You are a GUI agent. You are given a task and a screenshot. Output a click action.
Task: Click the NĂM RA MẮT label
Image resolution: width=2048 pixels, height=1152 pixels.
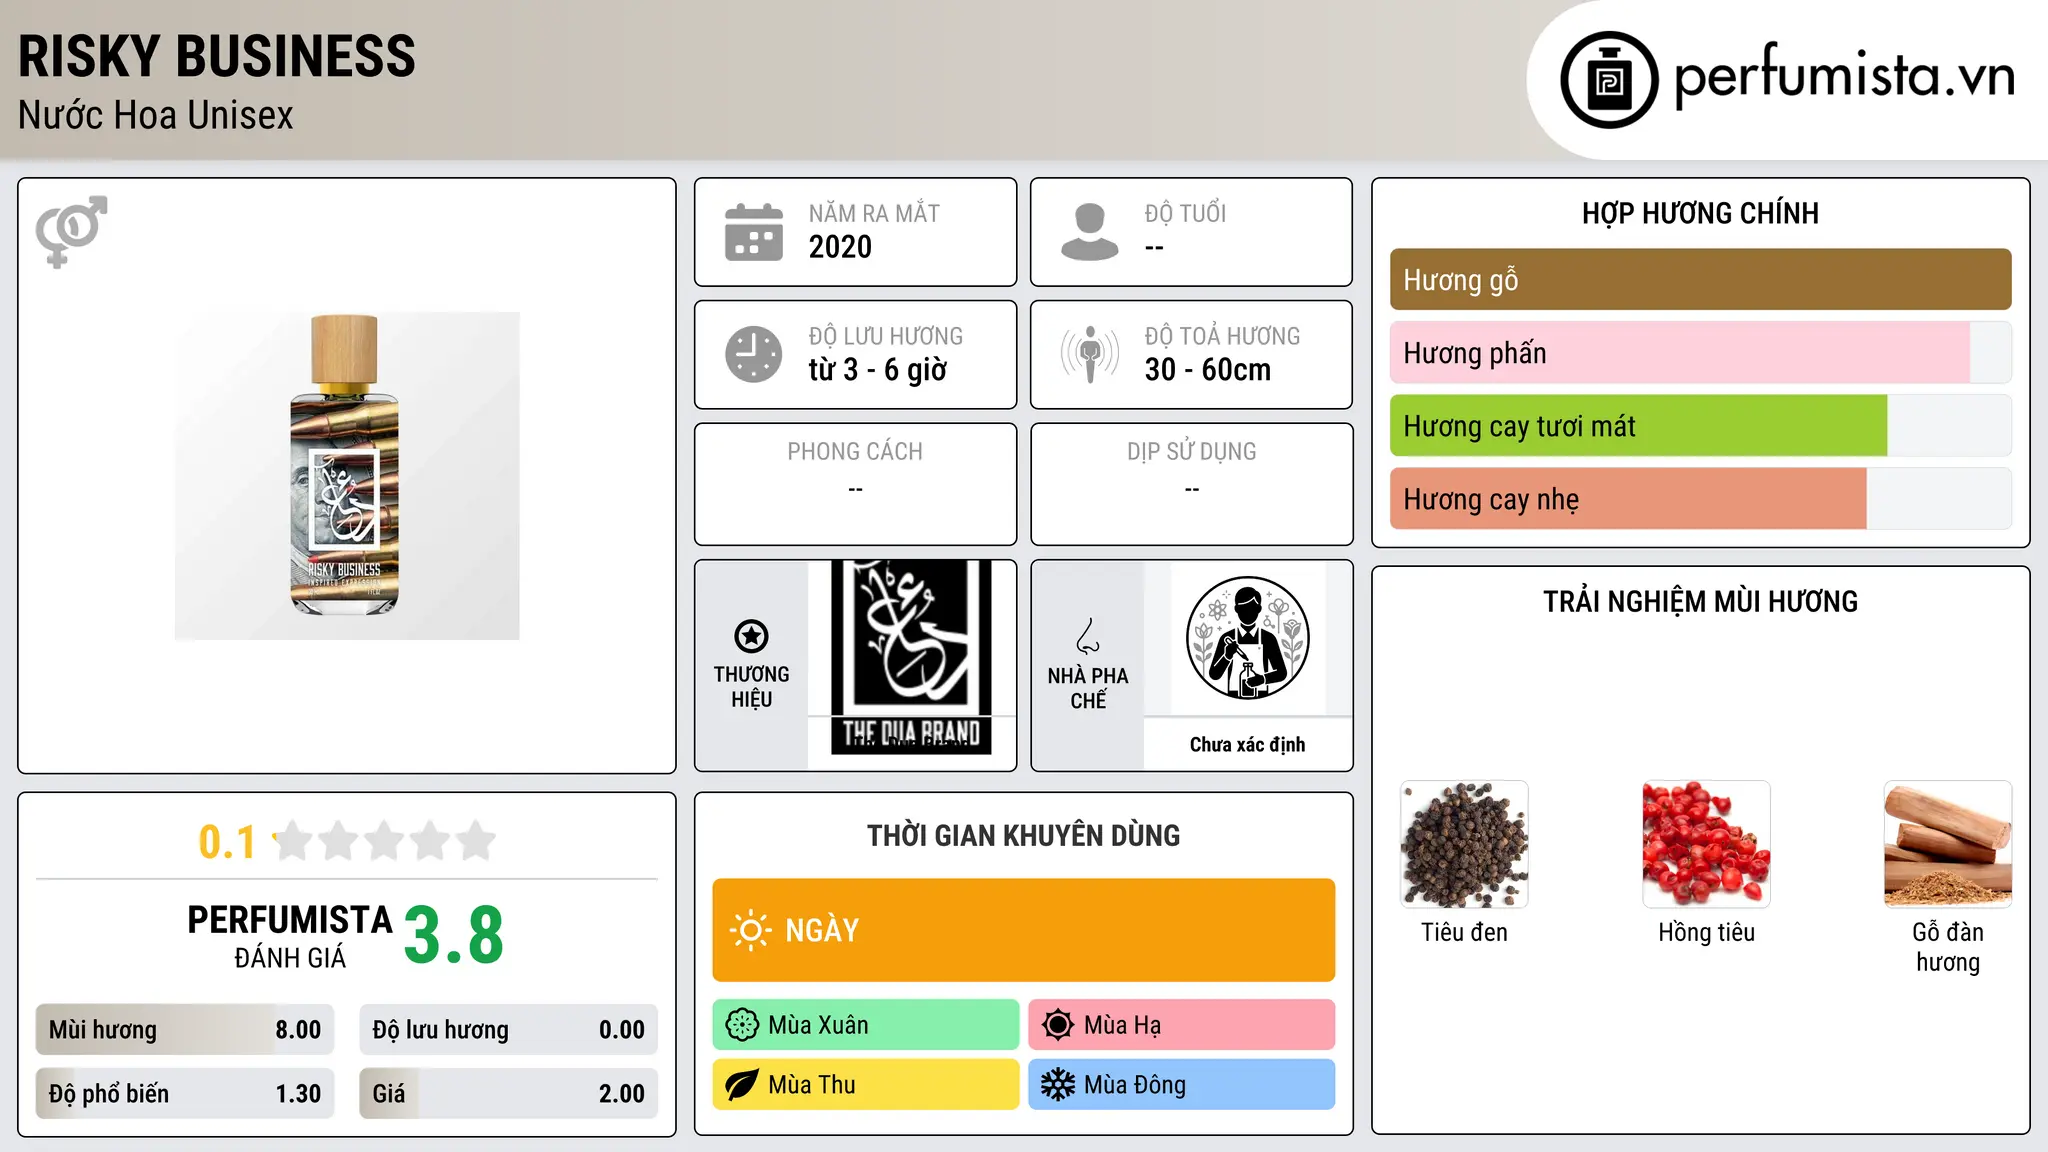tap(874, 213)
